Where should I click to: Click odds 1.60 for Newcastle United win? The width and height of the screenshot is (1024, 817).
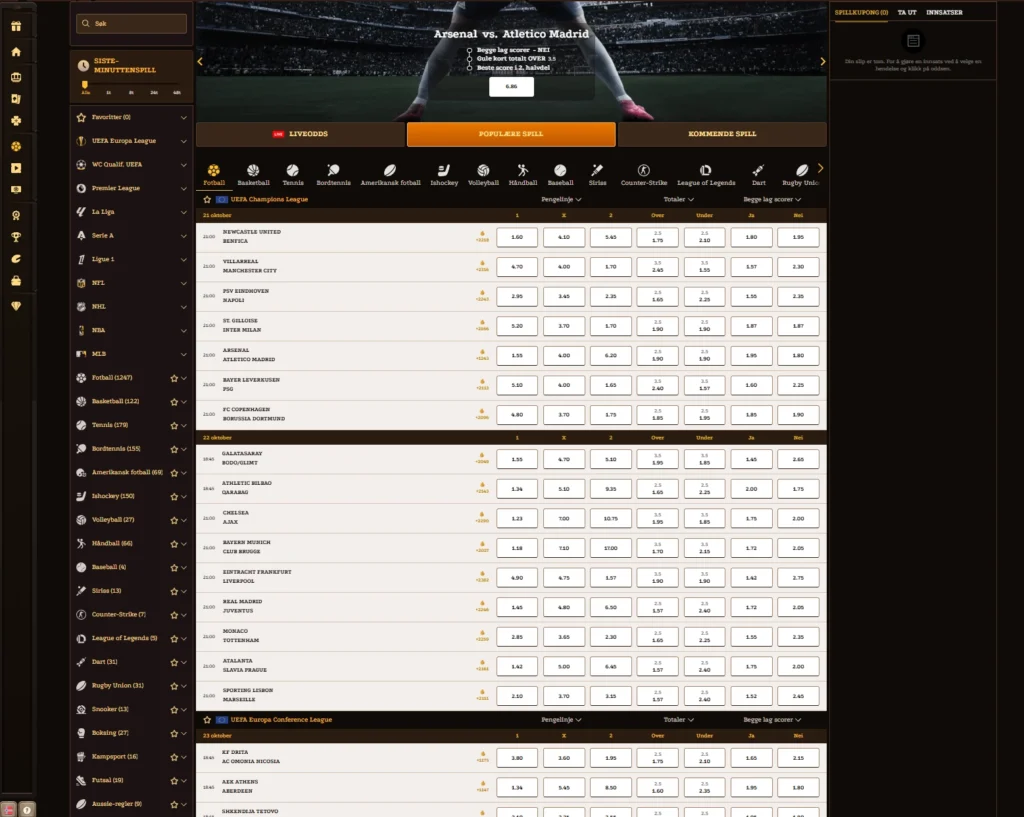tap(517, 237)
